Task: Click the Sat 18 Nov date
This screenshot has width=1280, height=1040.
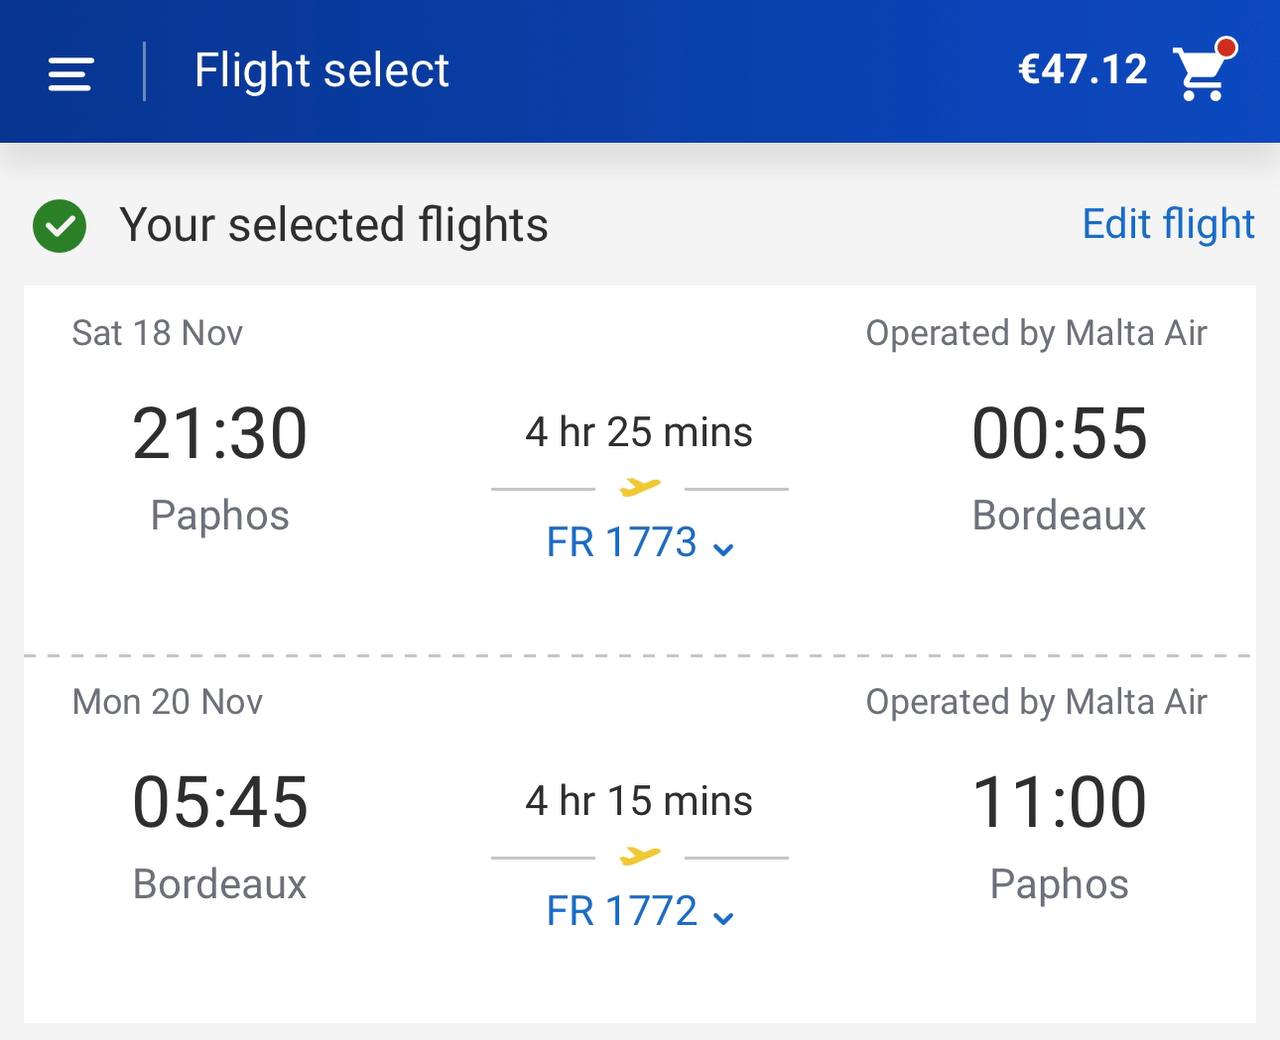Action: [157, 333]
